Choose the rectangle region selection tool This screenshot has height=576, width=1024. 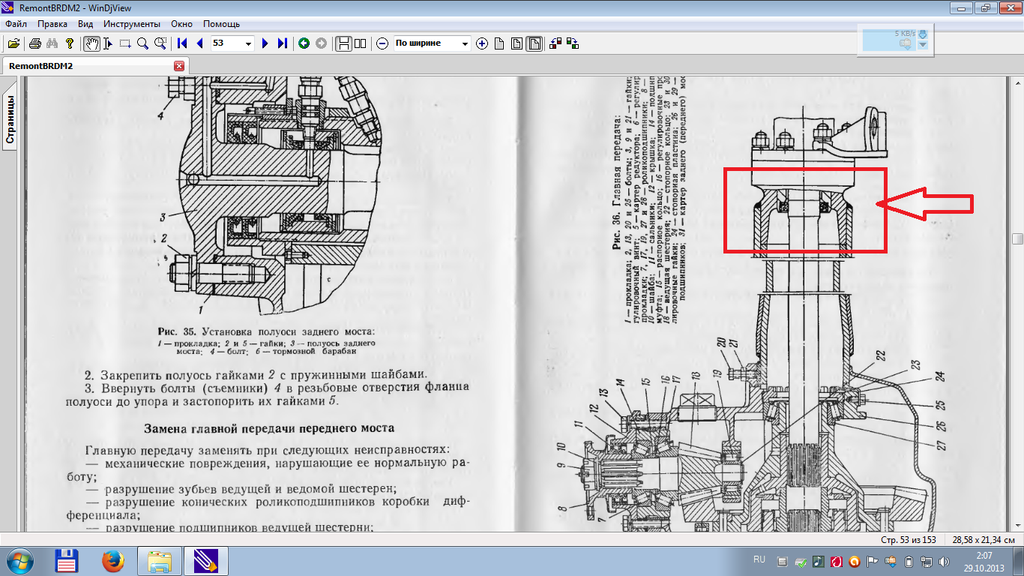125,43
